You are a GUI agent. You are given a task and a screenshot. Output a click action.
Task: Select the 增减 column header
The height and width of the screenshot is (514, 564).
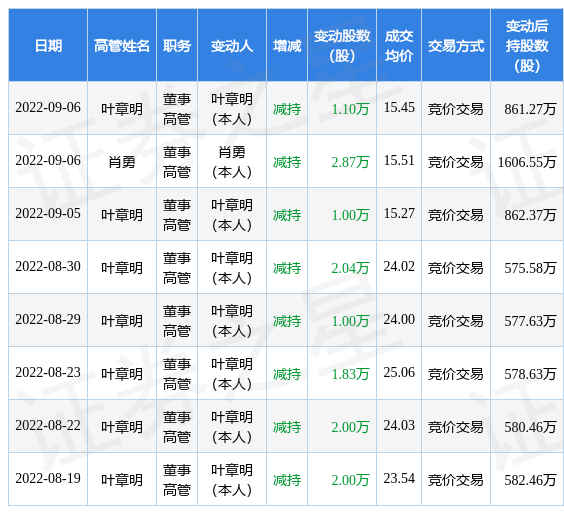[x=287, y=46]
